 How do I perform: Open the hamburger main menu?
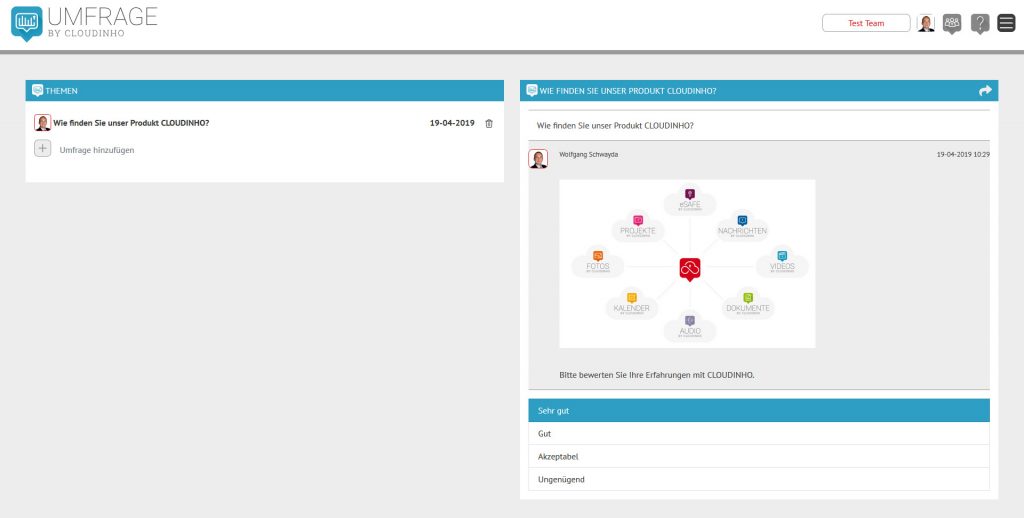click(1006, 23)
